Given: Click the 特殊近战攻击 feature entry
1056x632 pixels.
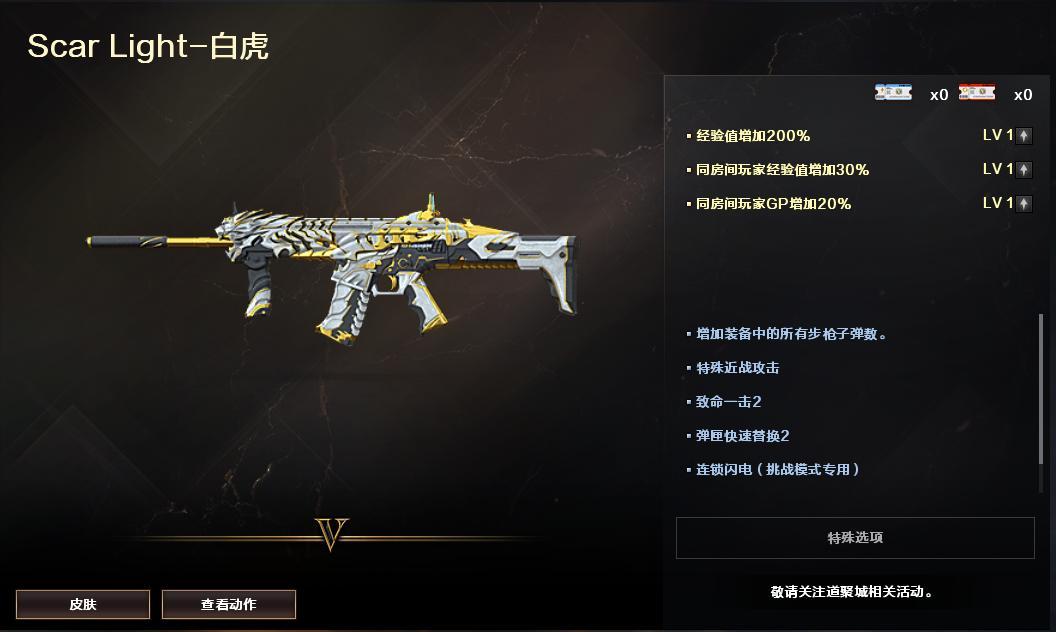Looking at the screenshot, I should click(x=737, y=368).
